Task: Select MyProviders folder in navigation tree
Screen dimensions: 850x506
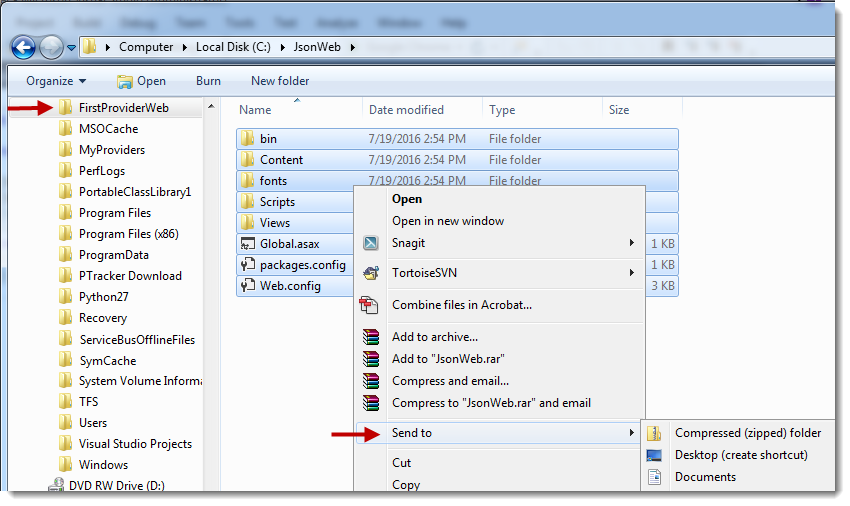Action: click(112, 150)
